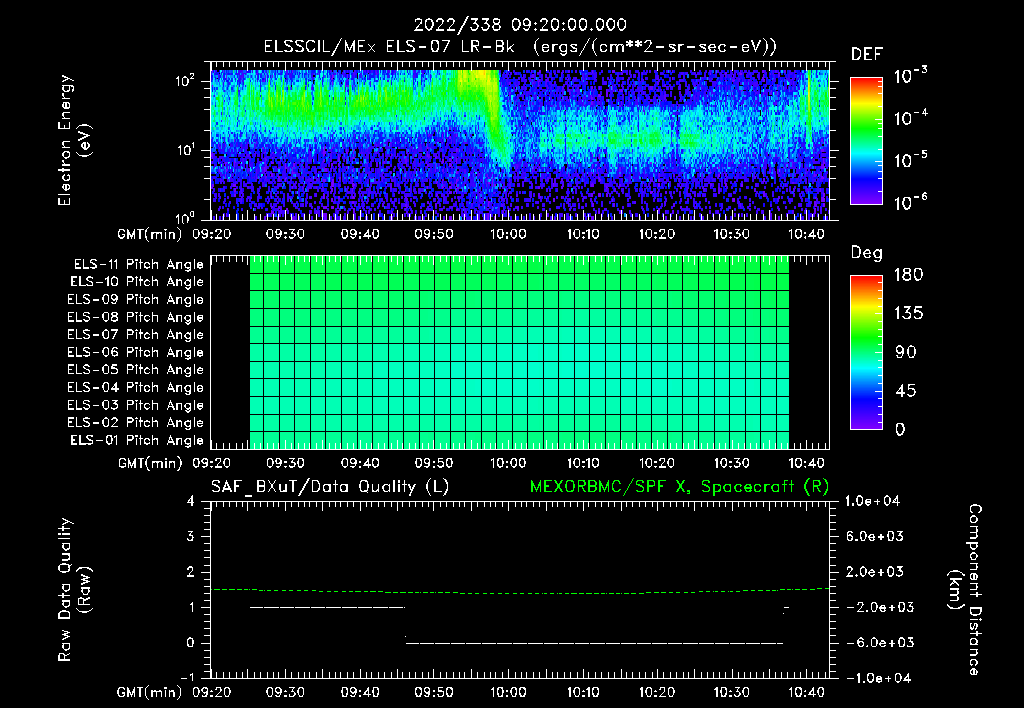Click the green dashed spacecraft distance line
The width and height of the screenshot is (1024, 708).
(520, 592)
